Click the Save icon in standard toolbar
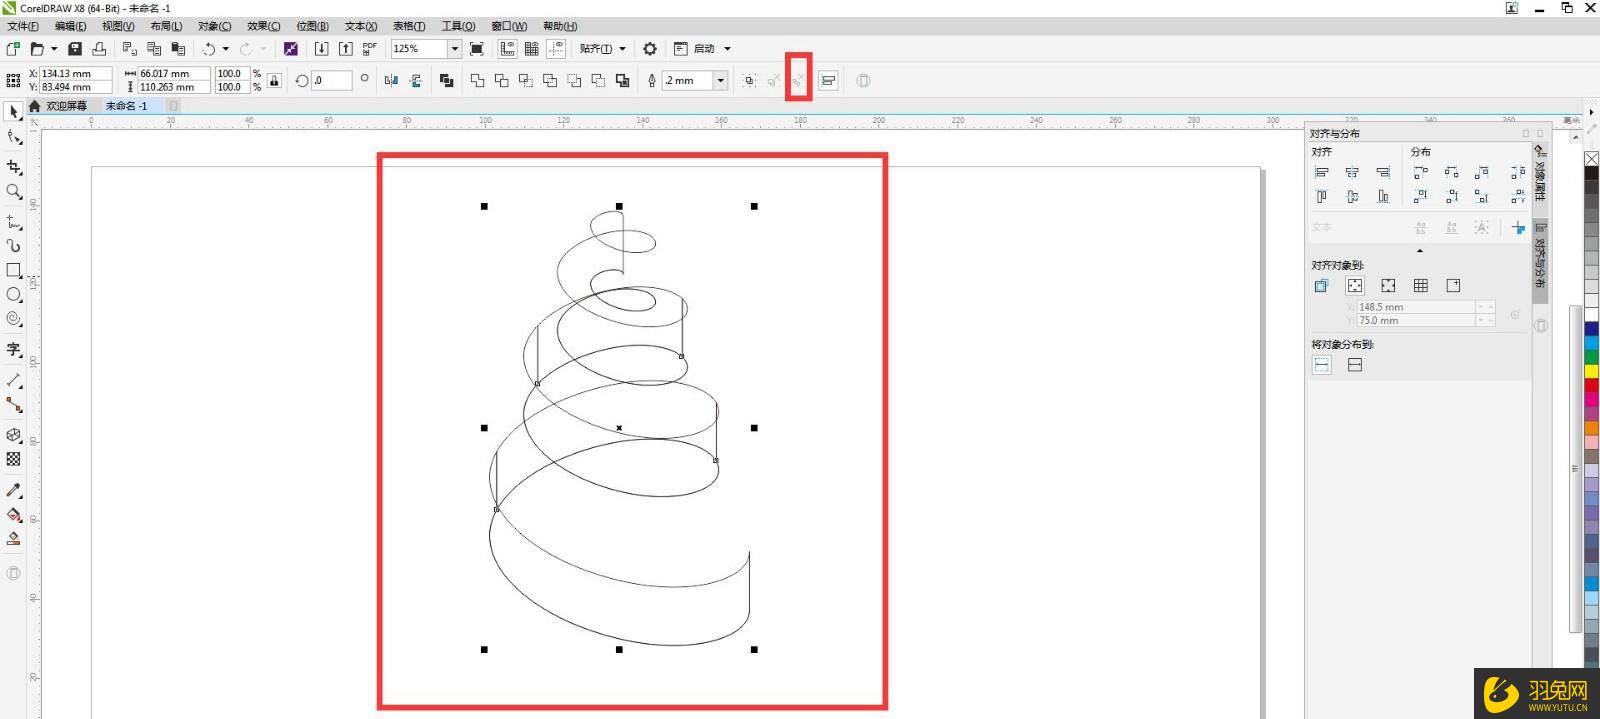 [75, 49]
